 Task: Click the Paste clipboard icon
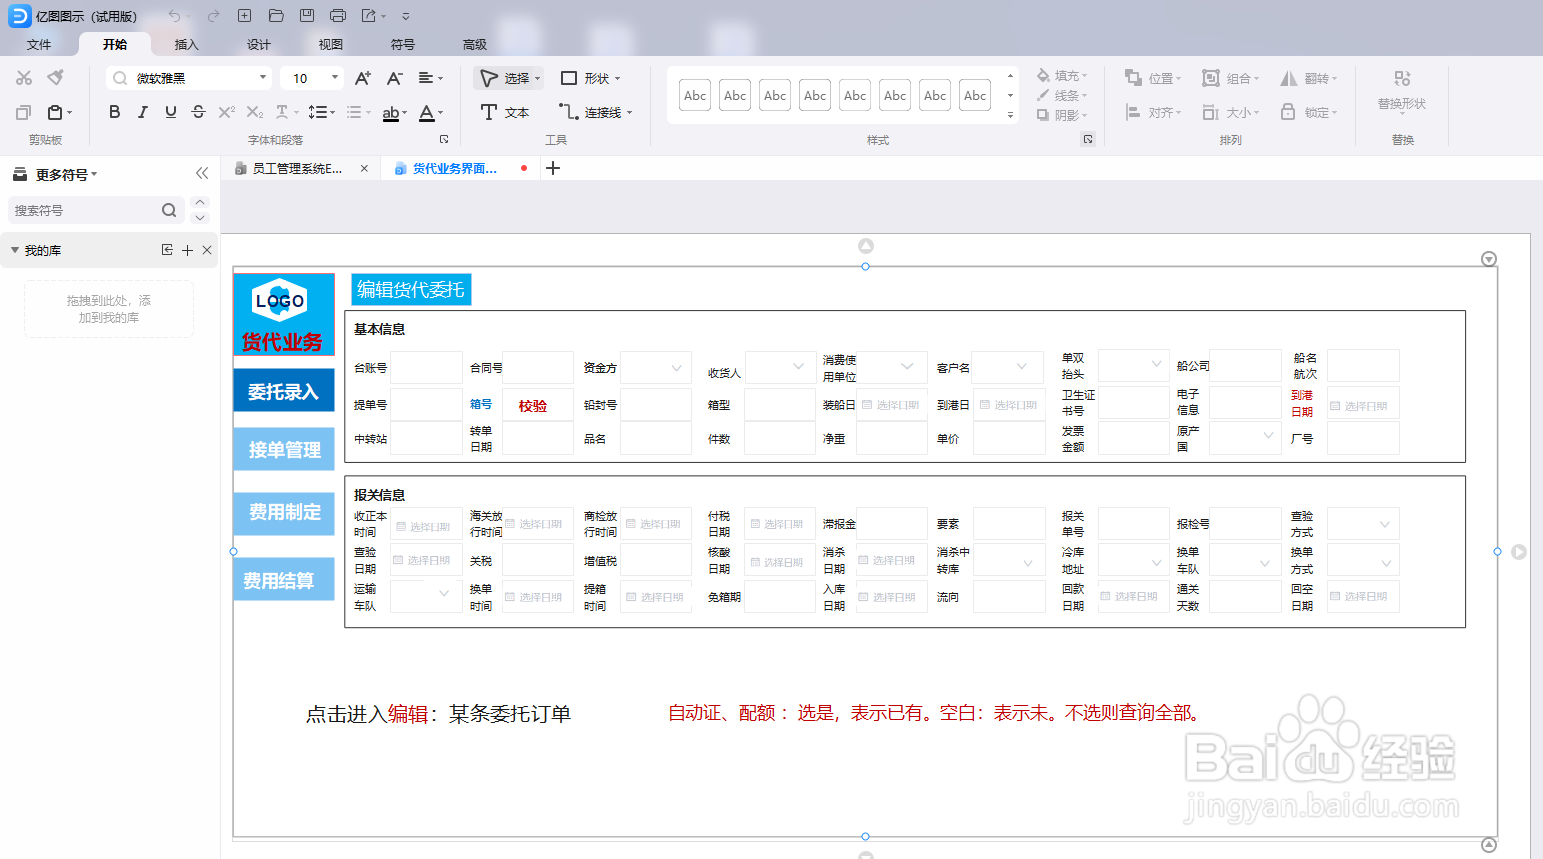tap(56, 112)
